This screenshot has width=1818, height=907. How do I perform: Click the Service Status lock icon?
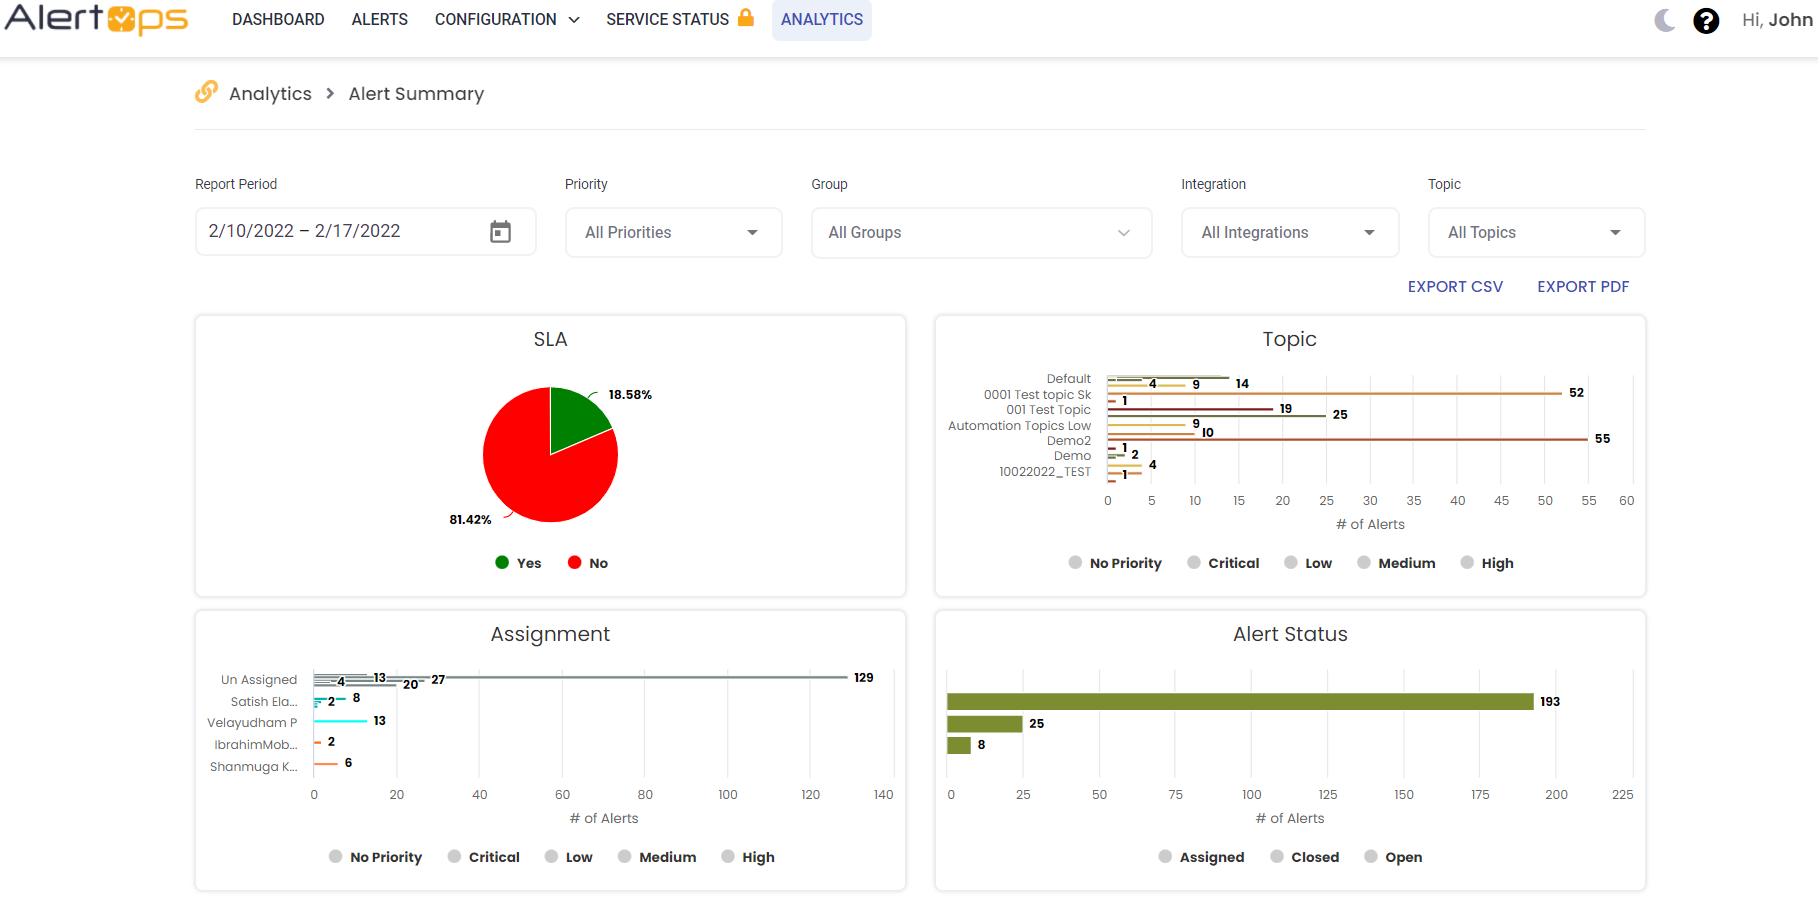click(746, 18)
